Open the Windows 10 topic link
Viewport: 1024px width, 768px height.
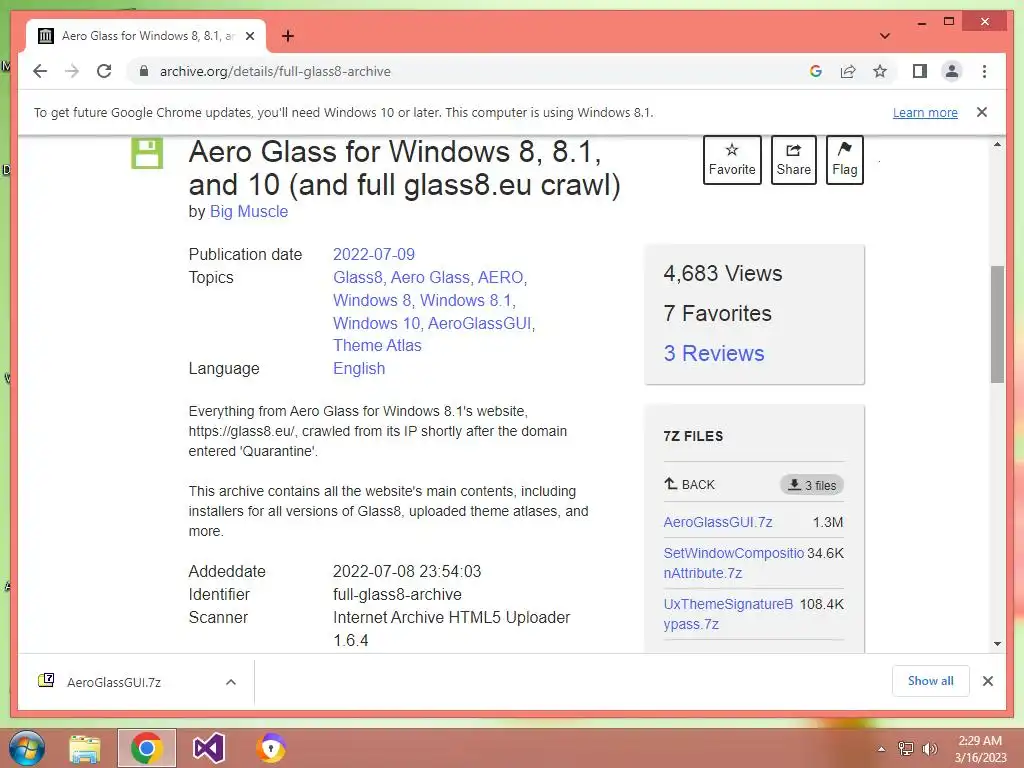click(x=376, y=323)
